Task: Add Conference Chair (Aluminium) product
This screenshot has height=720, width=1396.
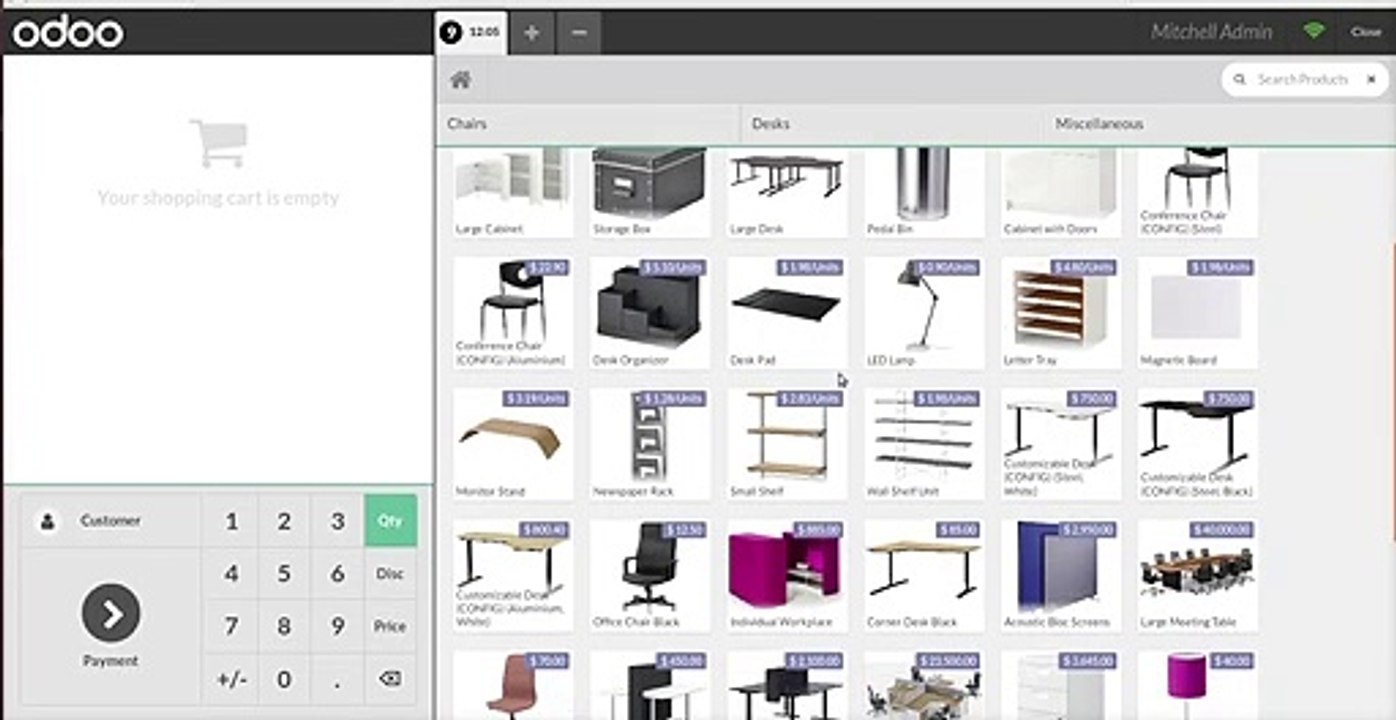Action: tap(513, 313)
